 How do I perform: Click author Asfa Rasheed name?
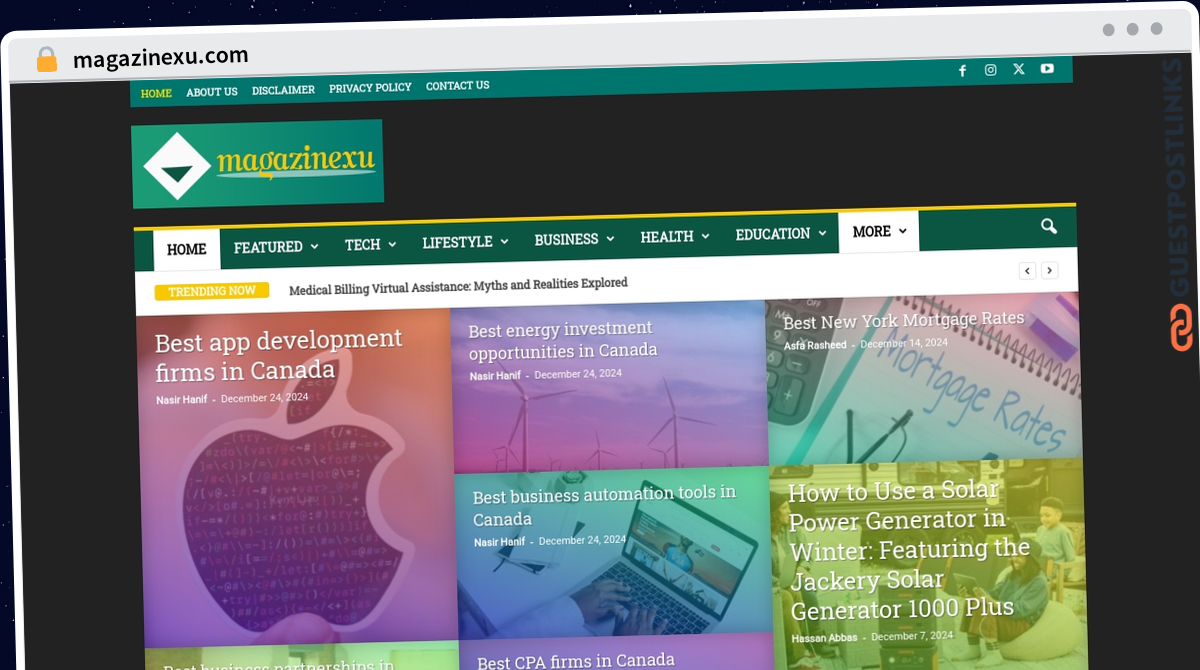(x=815, y=346)
